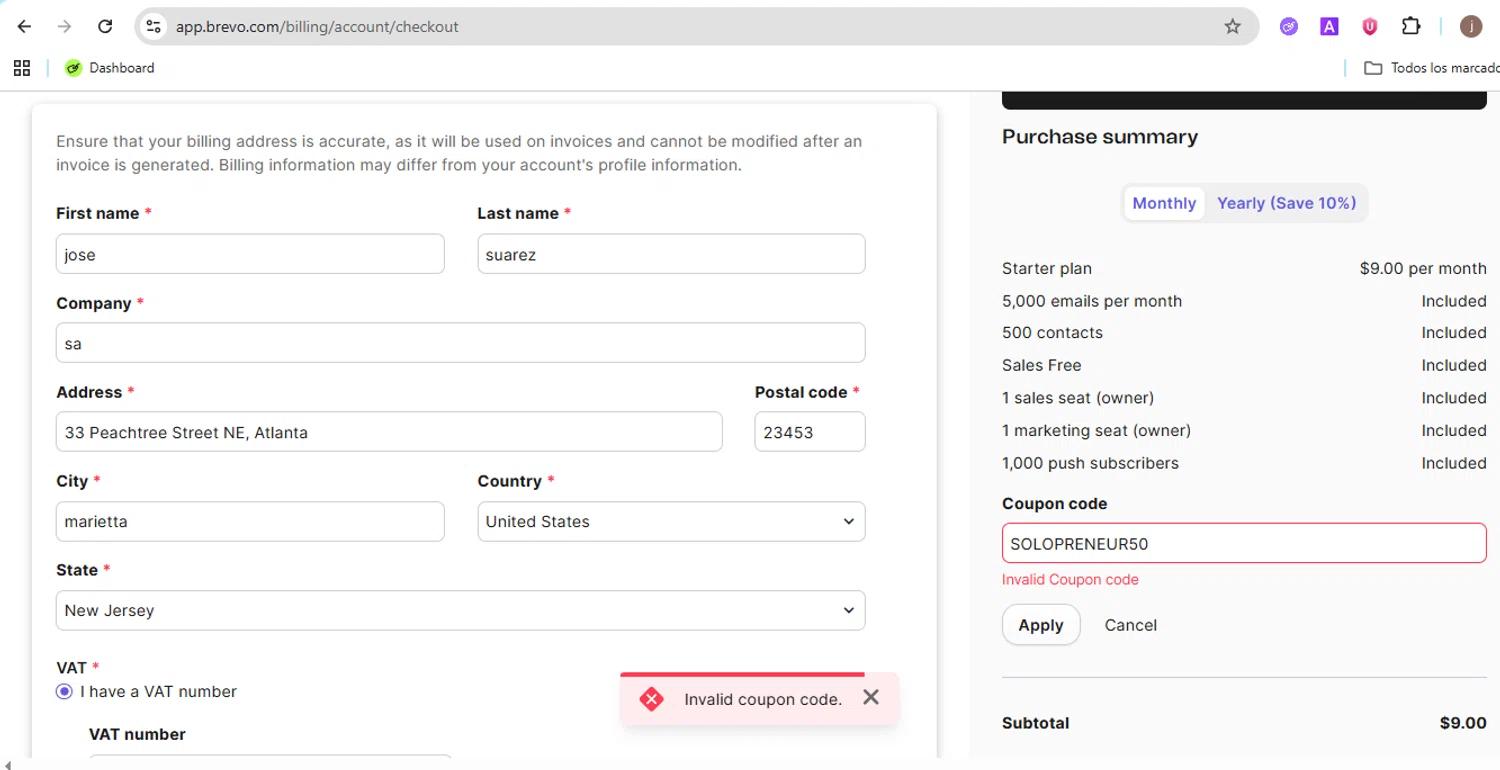Click '1,000 push subscribers' row
The width and height of the screenshot is (1500, 770).
pyautogui.click(x=1244, y=463)
